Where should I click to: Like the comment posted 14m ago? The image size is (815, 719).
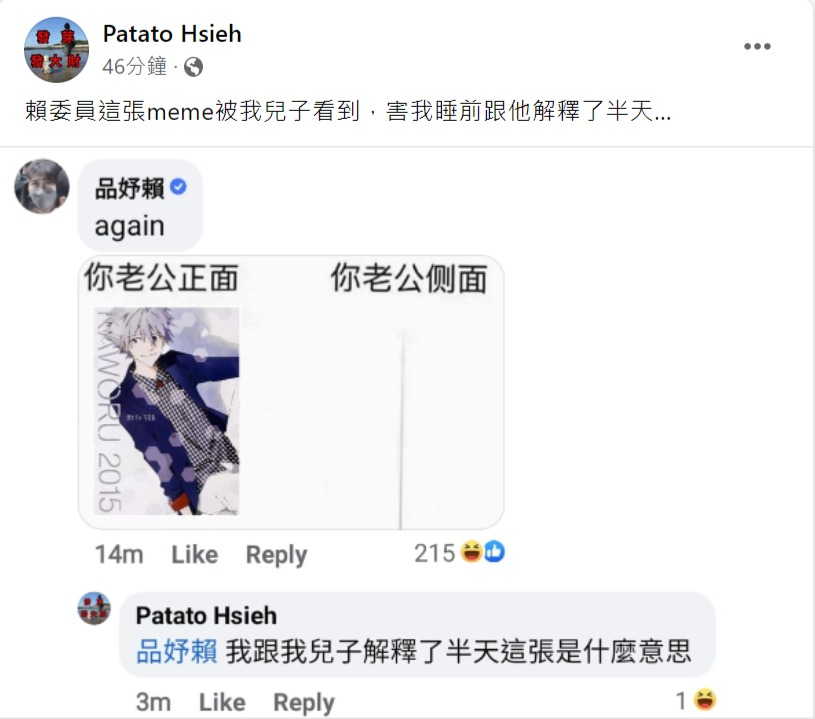coord(195,554)
